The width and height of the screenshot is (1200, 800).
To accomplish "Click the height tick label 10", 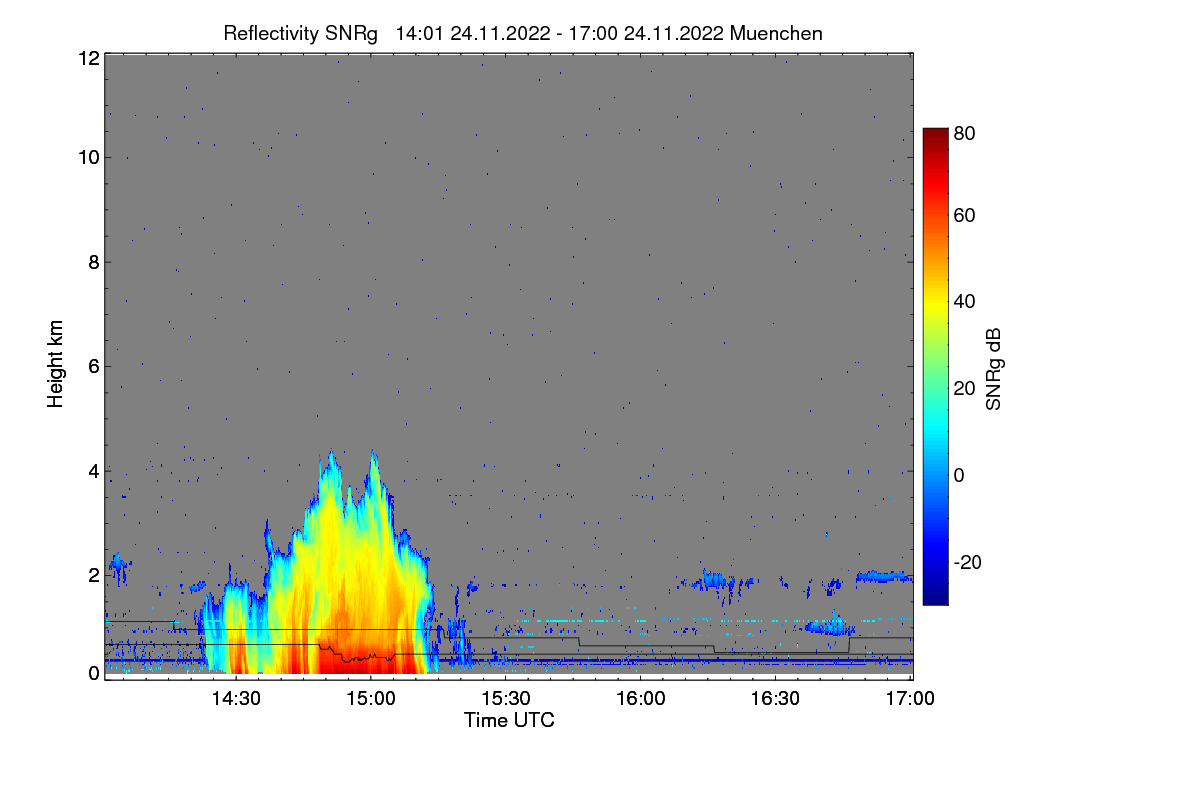I will pos(88,157).
